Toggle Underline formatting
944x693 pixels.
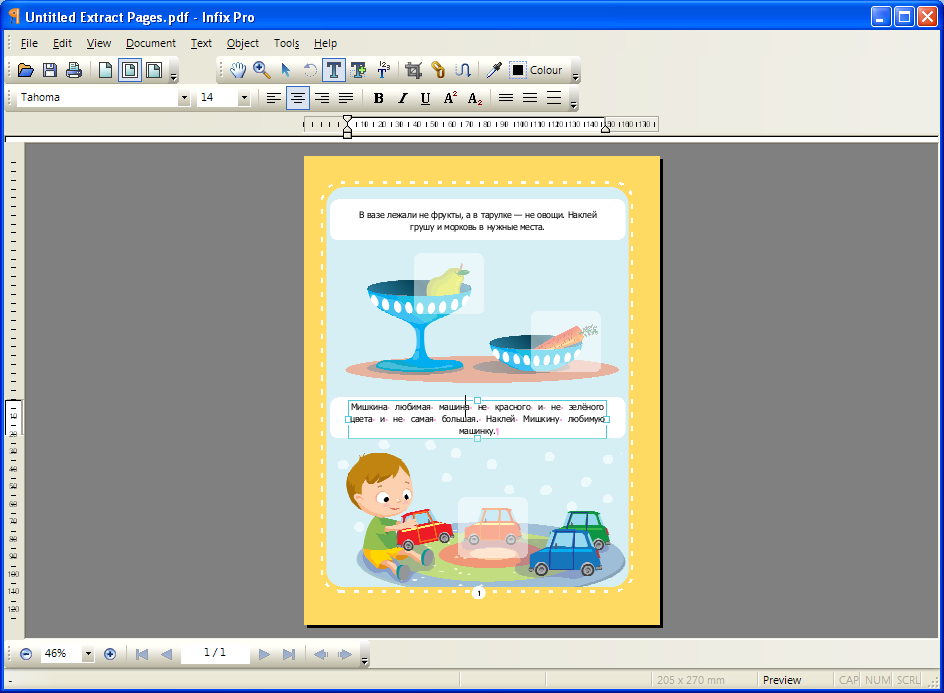[x=426, y=98]
